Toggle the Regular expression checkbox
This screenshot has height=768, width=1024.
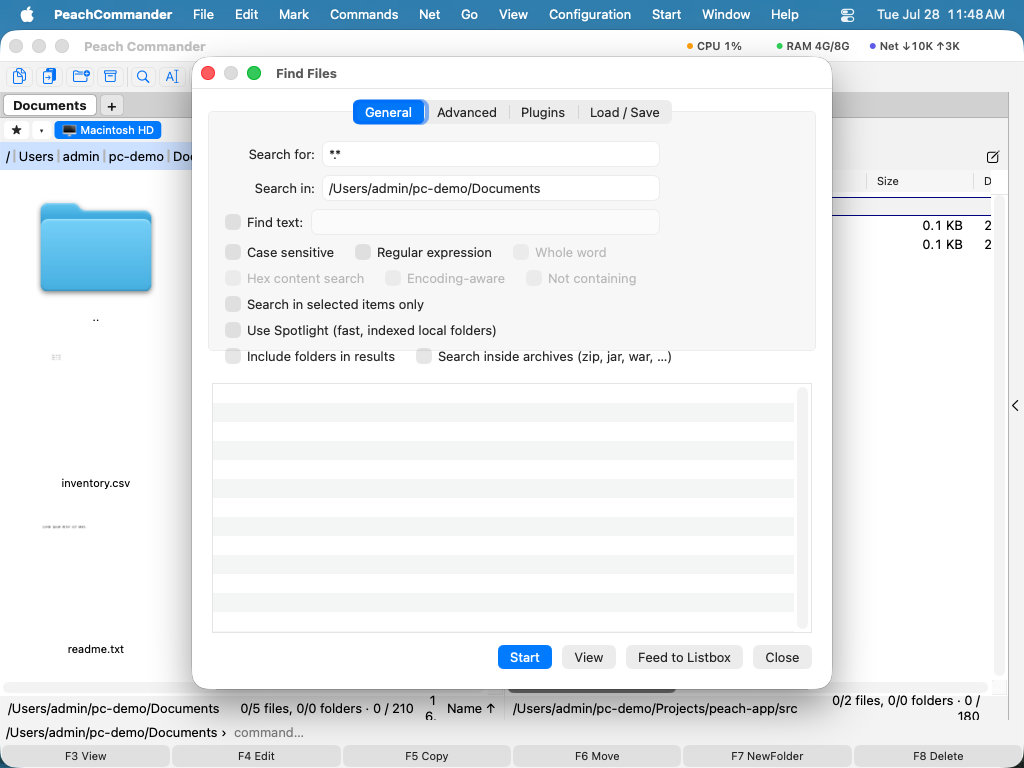[363, 252]
